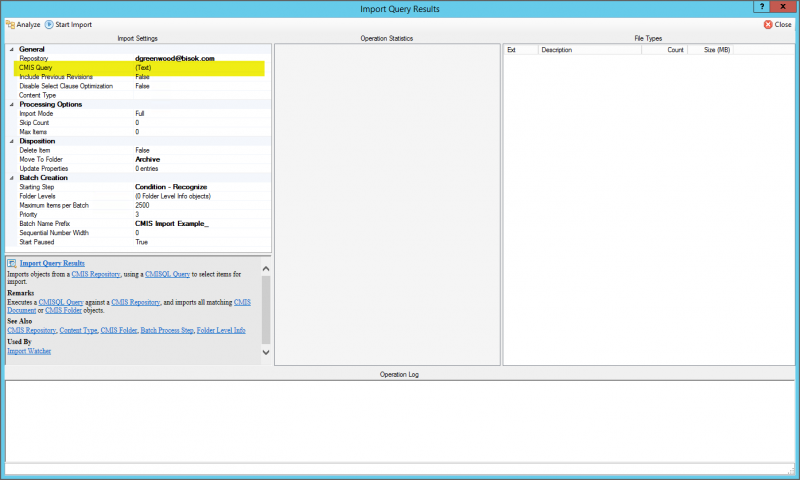Click the Analyze toolbar icon
The height and width of the screenshot is (480, 800).
click(10, 24)
